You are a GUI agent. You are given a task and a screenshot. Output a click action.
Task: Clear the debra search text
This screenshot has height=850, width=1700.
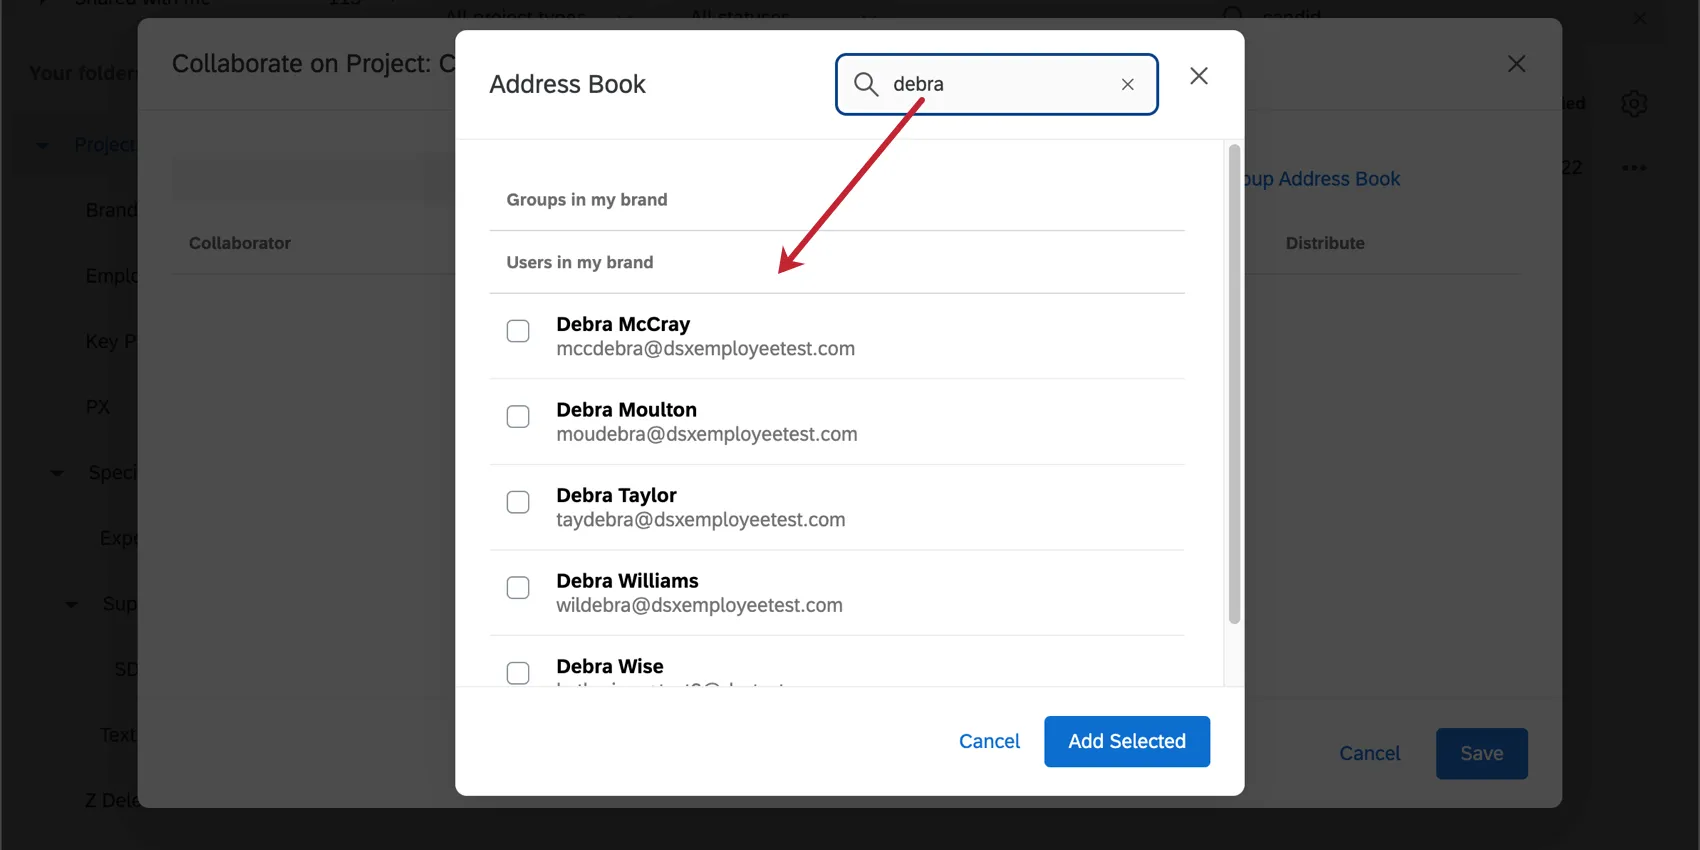click(x=1127, y=85)
